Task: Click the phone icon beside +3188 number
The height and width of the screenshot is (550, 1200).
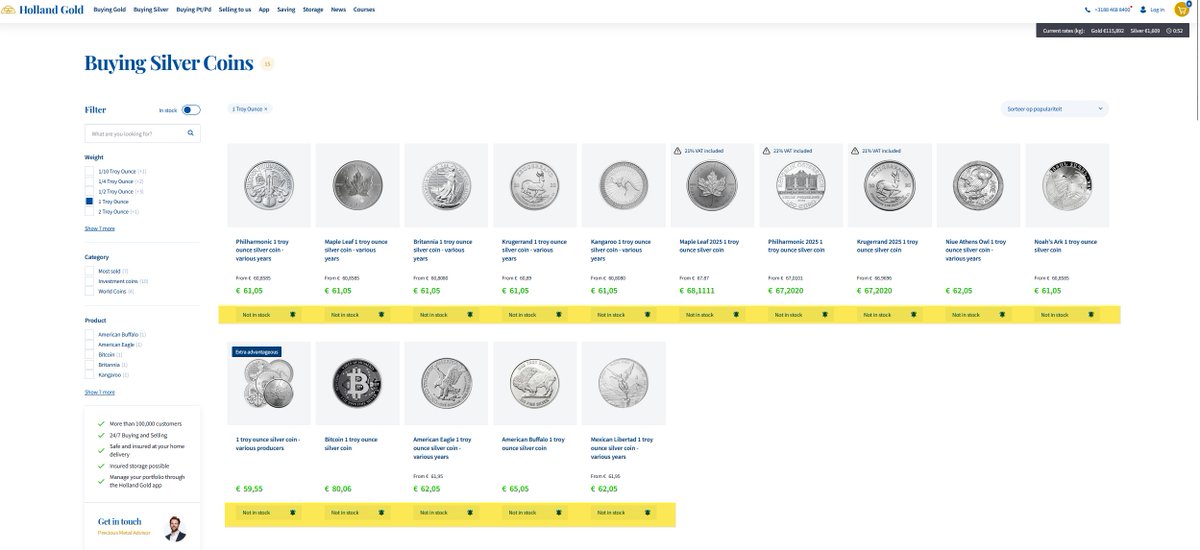Action: [x=1087, y=9]
